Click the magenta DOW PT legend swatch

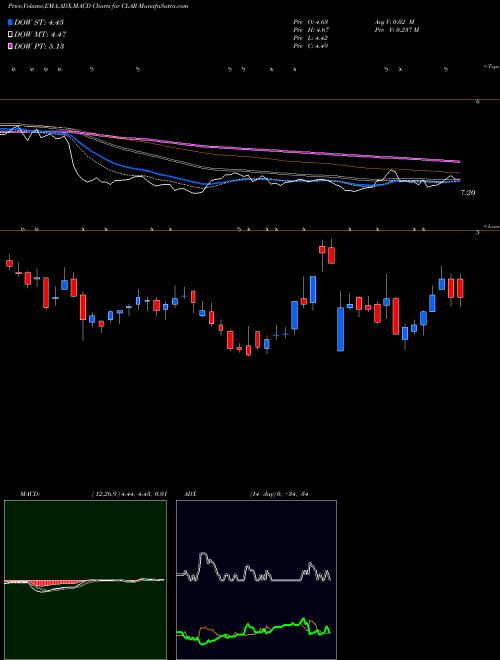pos(10,46)
